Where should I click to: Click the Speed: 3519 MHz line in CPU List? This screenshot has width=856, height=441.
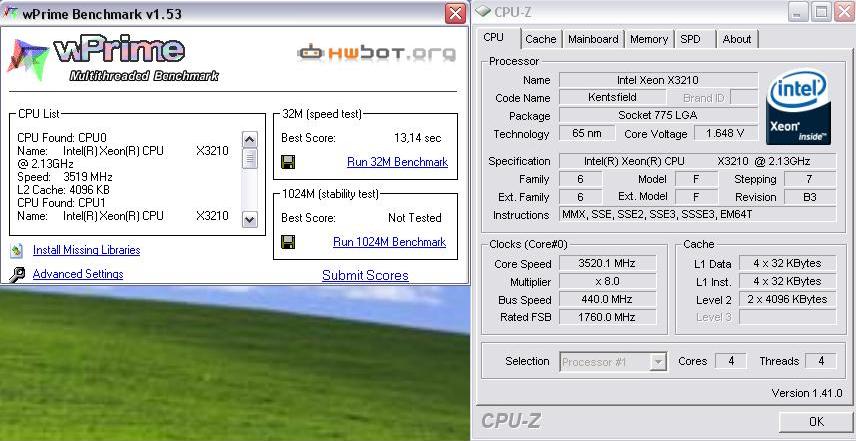[x=65, y=177]
